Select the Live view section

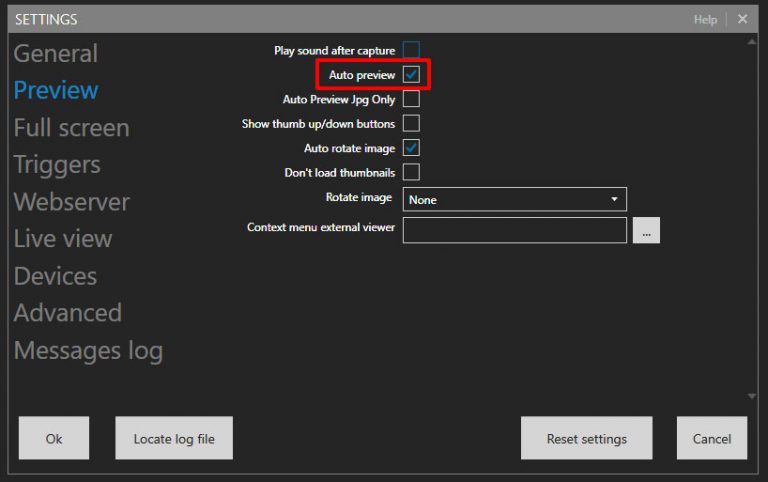point(63,239)
